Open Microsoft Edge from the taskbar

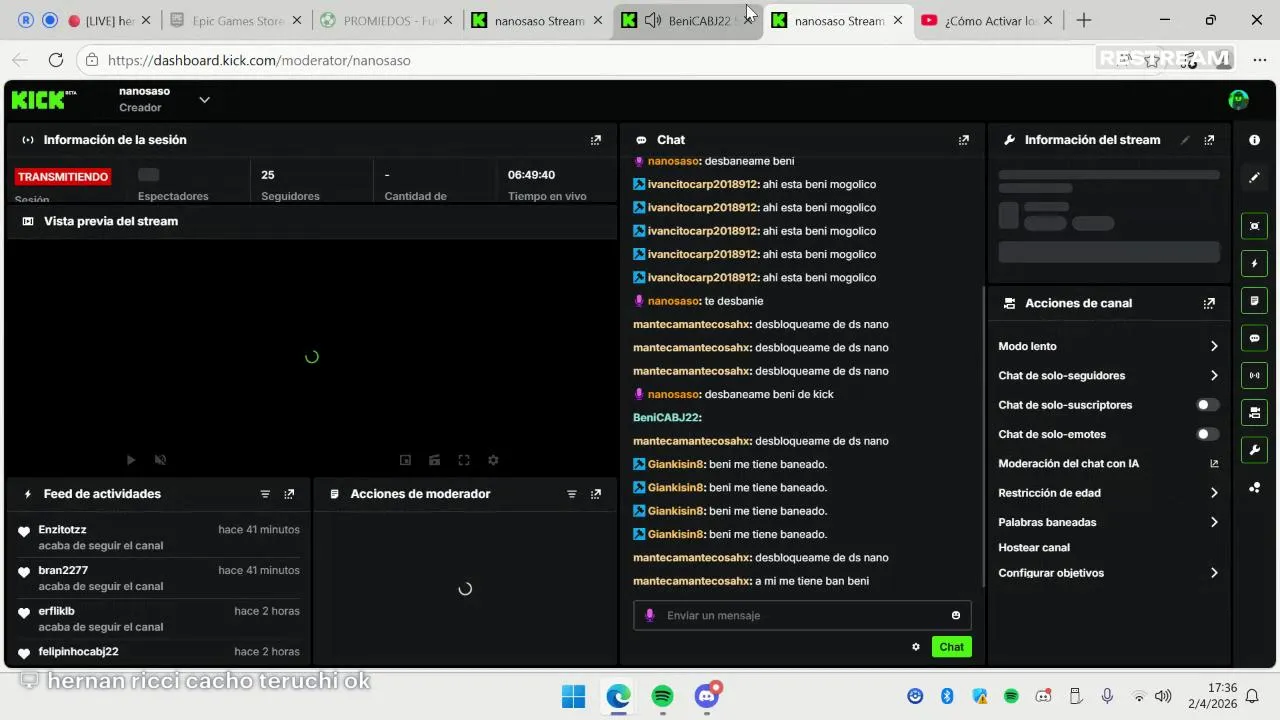618,696
